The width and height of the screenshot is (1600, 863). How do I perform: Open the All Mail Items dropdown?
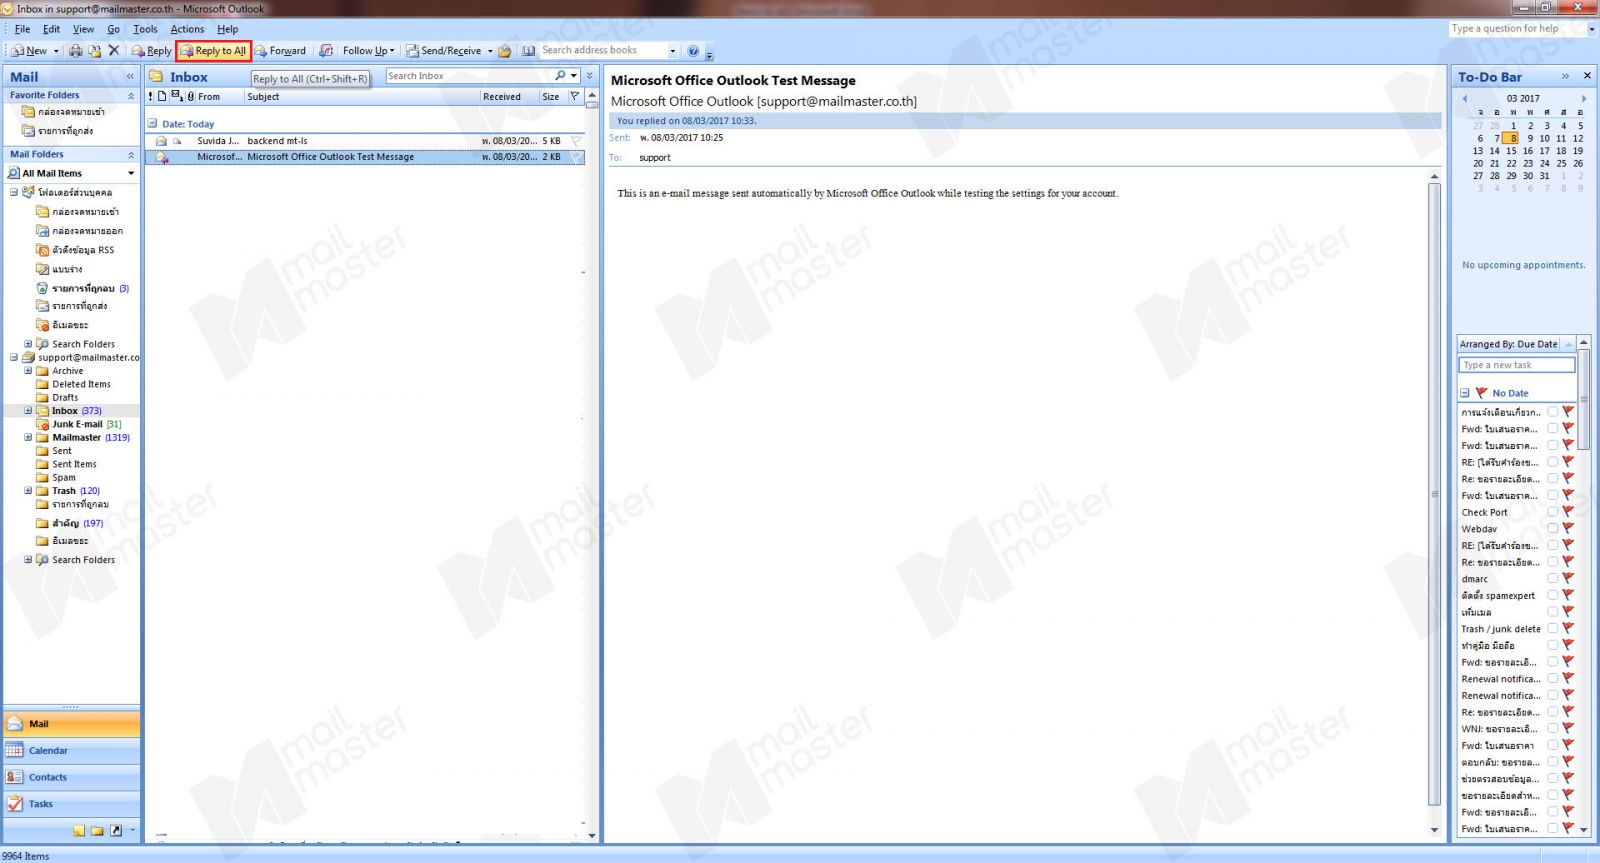point(131,173)
